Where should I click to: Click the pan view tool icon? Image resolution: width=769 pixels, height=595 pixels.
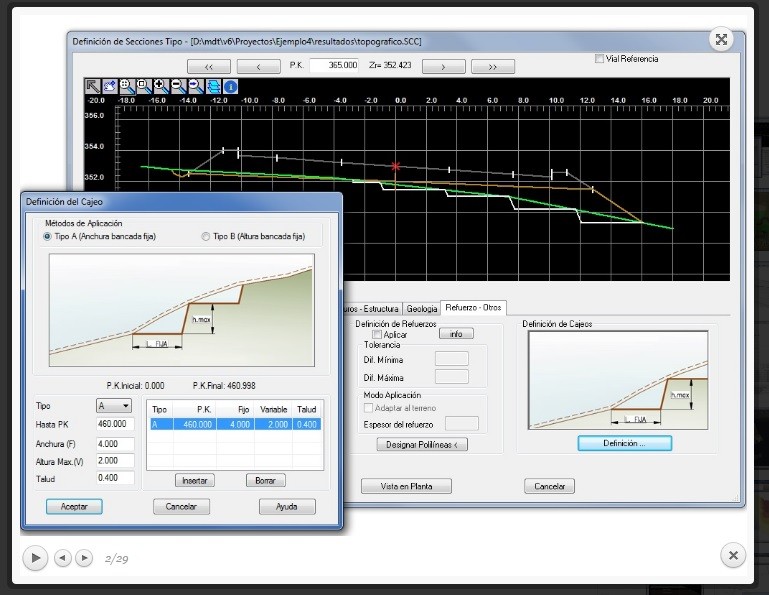point(109,87)
